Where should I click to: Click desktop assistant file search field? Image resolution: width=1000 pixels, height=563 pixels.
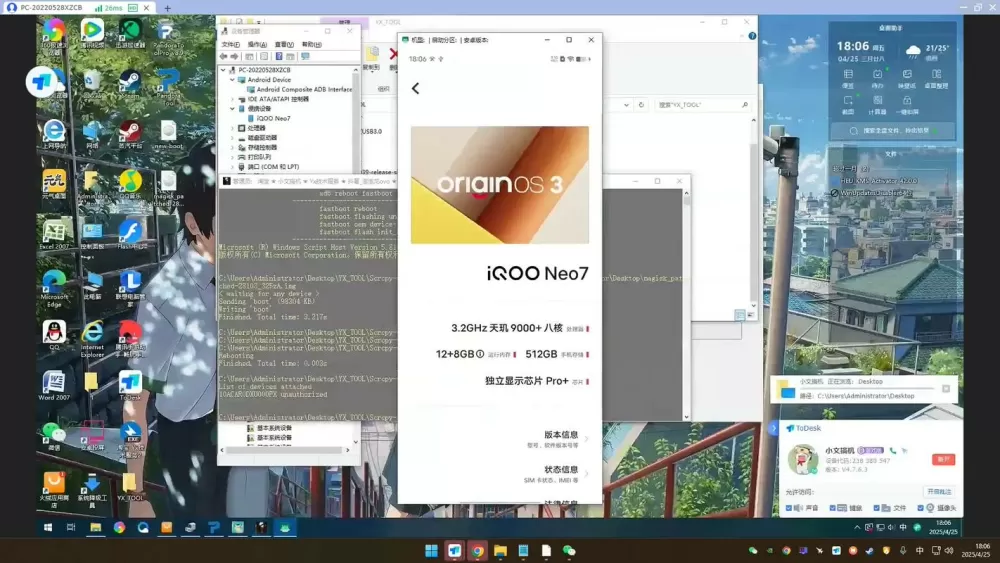tap(892, 131)
